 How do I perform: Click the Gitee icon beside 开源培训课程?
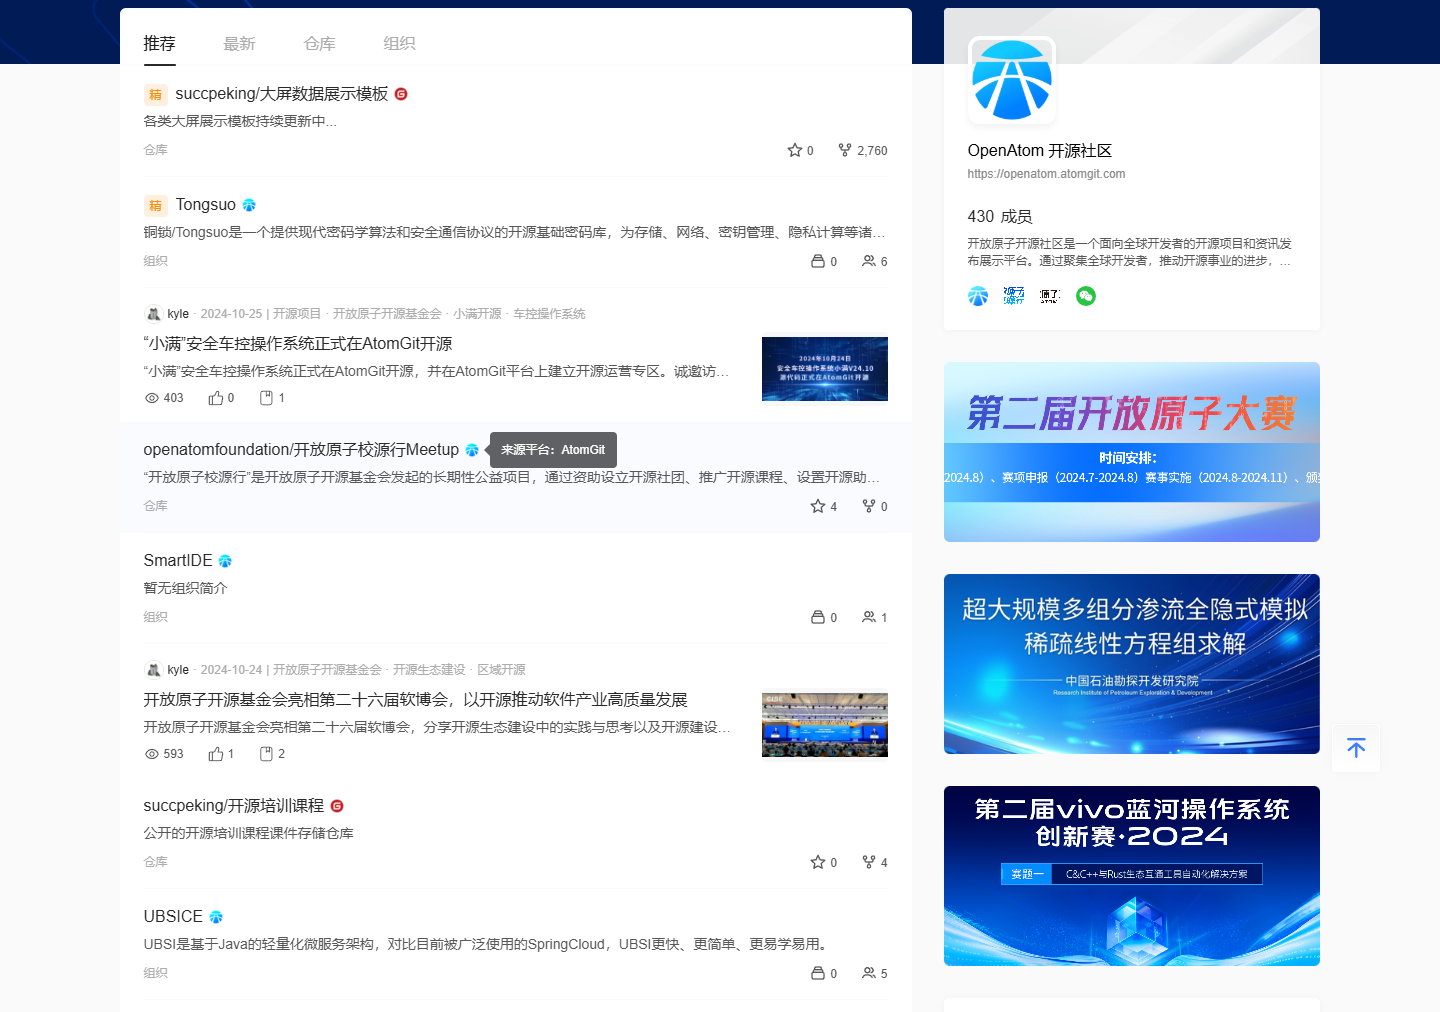coord(337,806)
